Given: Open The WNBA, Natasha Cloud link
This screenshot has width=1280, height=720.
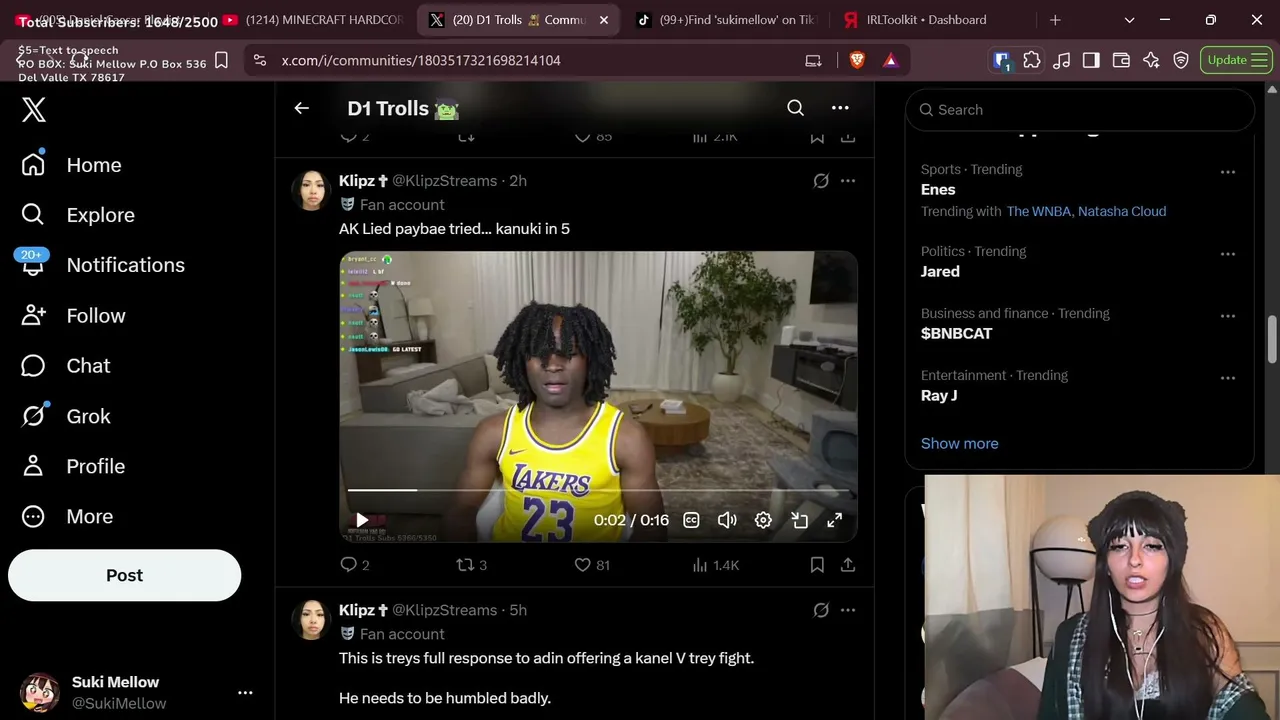Looking at the screenshot, I should [x=1086, y=211].
